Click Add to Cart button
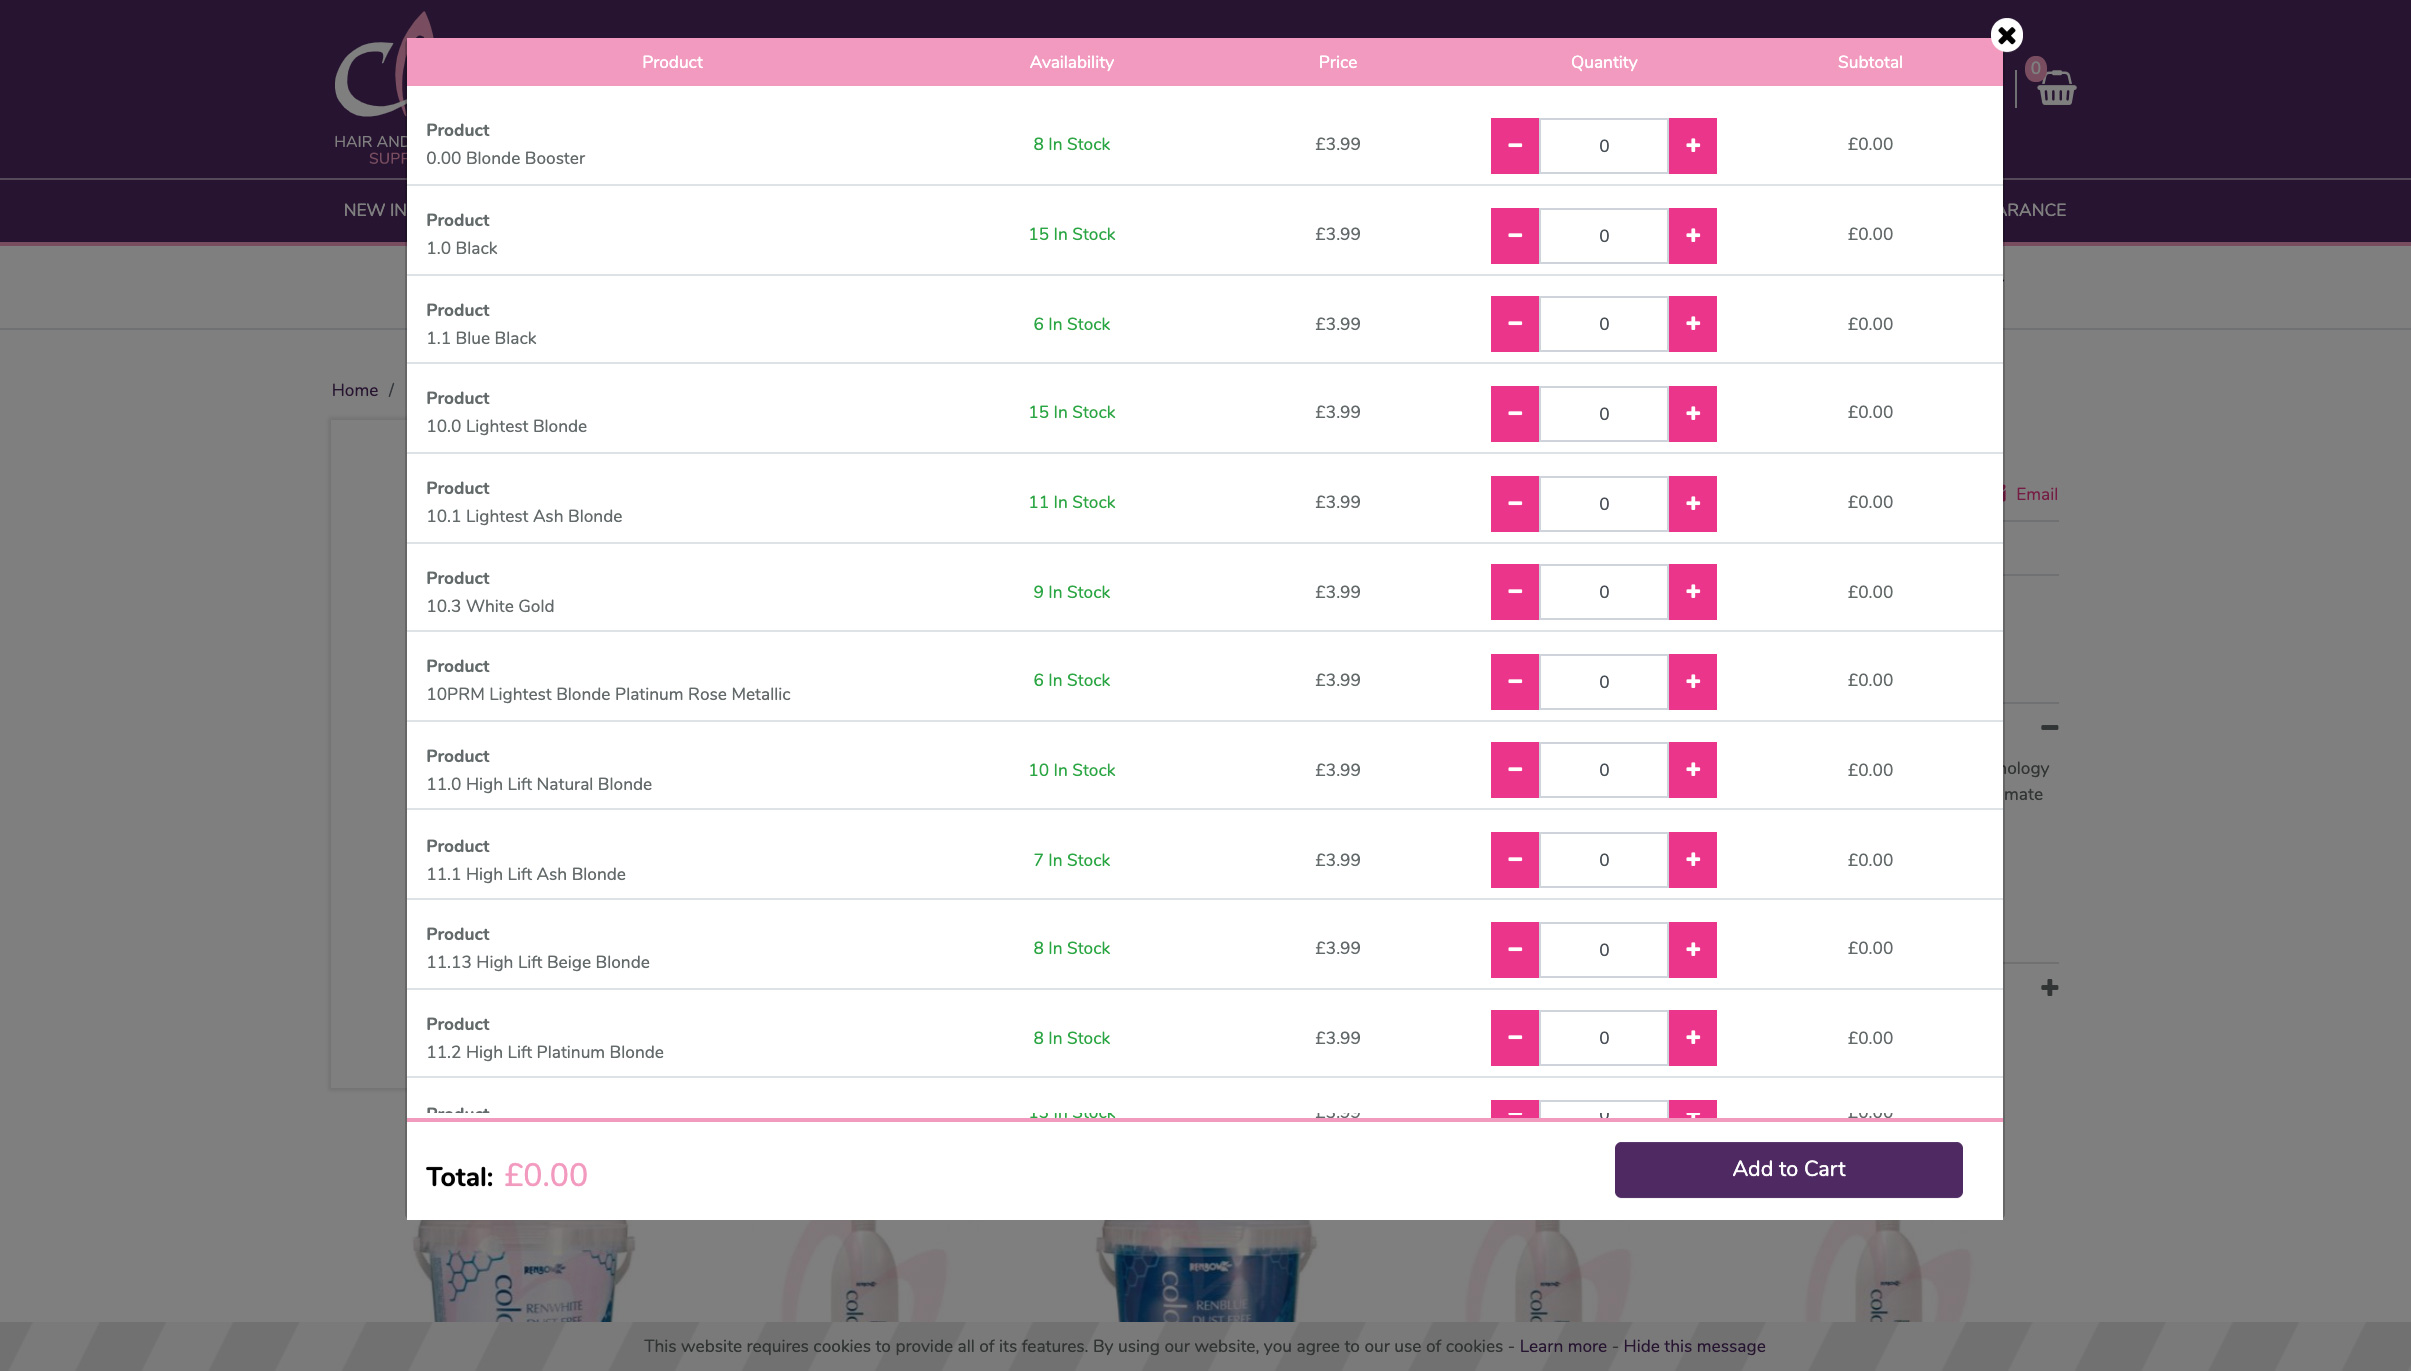This screenshot has height=1371, width=2411. [1787, 1169]
